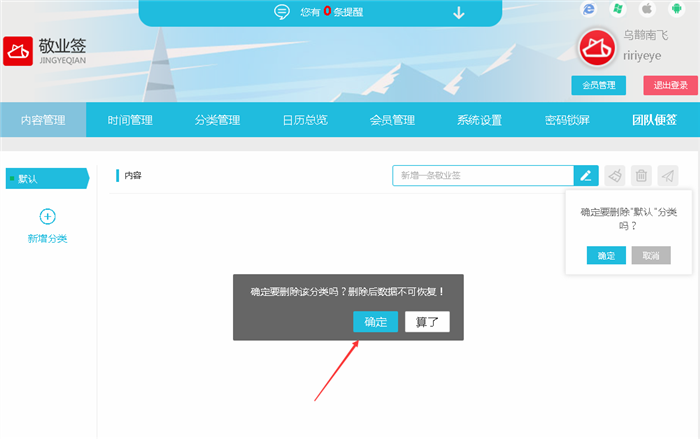Click the 敬业签 red logo

pos(18,51)
